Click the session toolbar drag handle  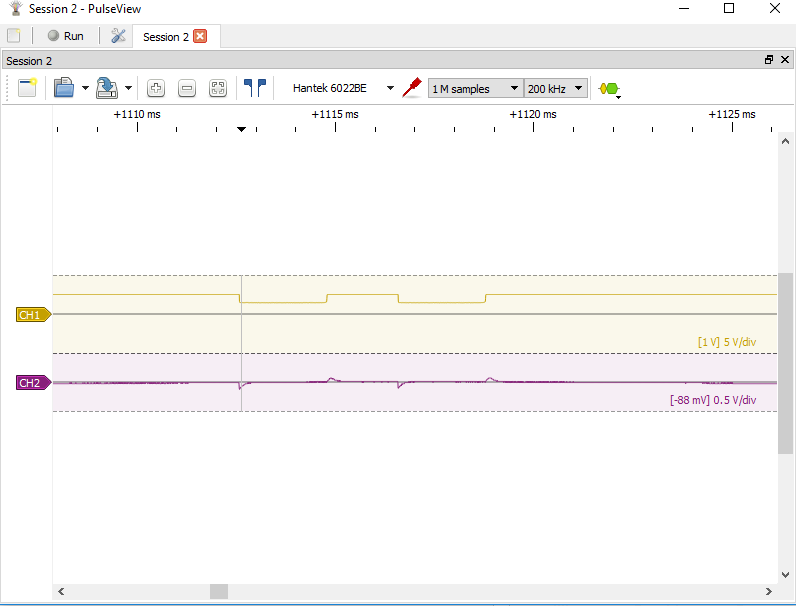tap(8, 88)
